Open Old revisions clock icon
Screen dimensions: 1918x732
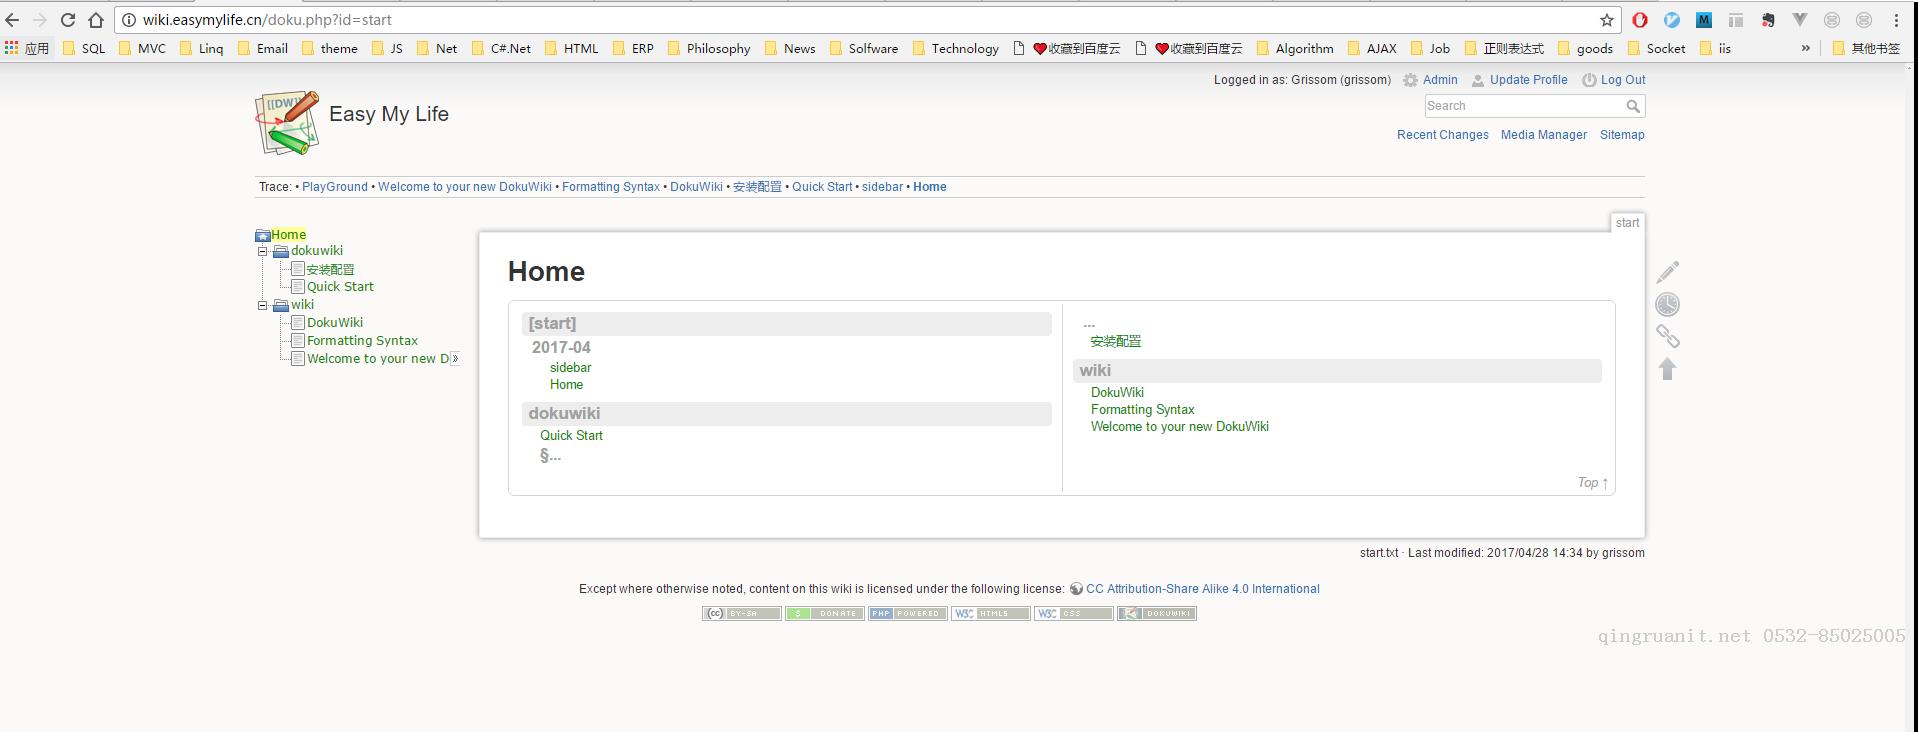1668,304
